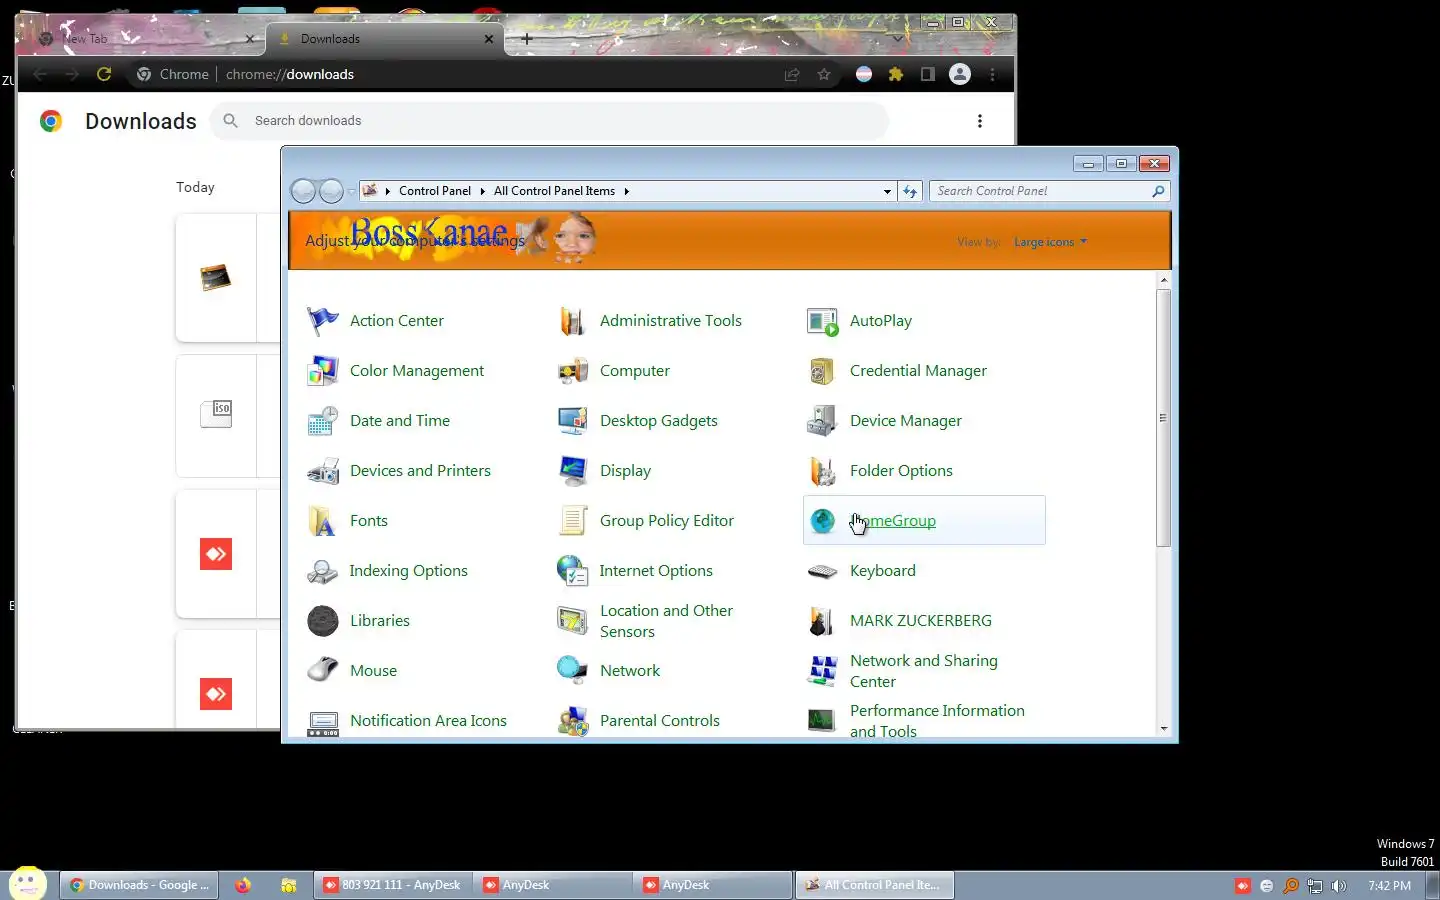Viewport: 1440px width, 900px height.
Task: Open the Libraries icon
Action: [322, 621]
